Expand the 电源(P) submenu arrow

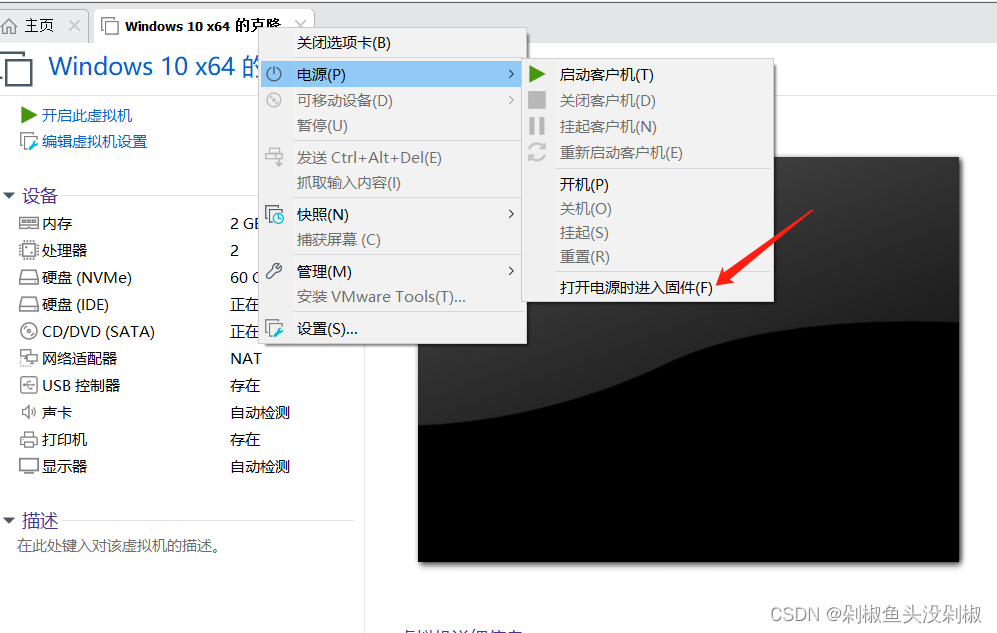coord(511,74)
